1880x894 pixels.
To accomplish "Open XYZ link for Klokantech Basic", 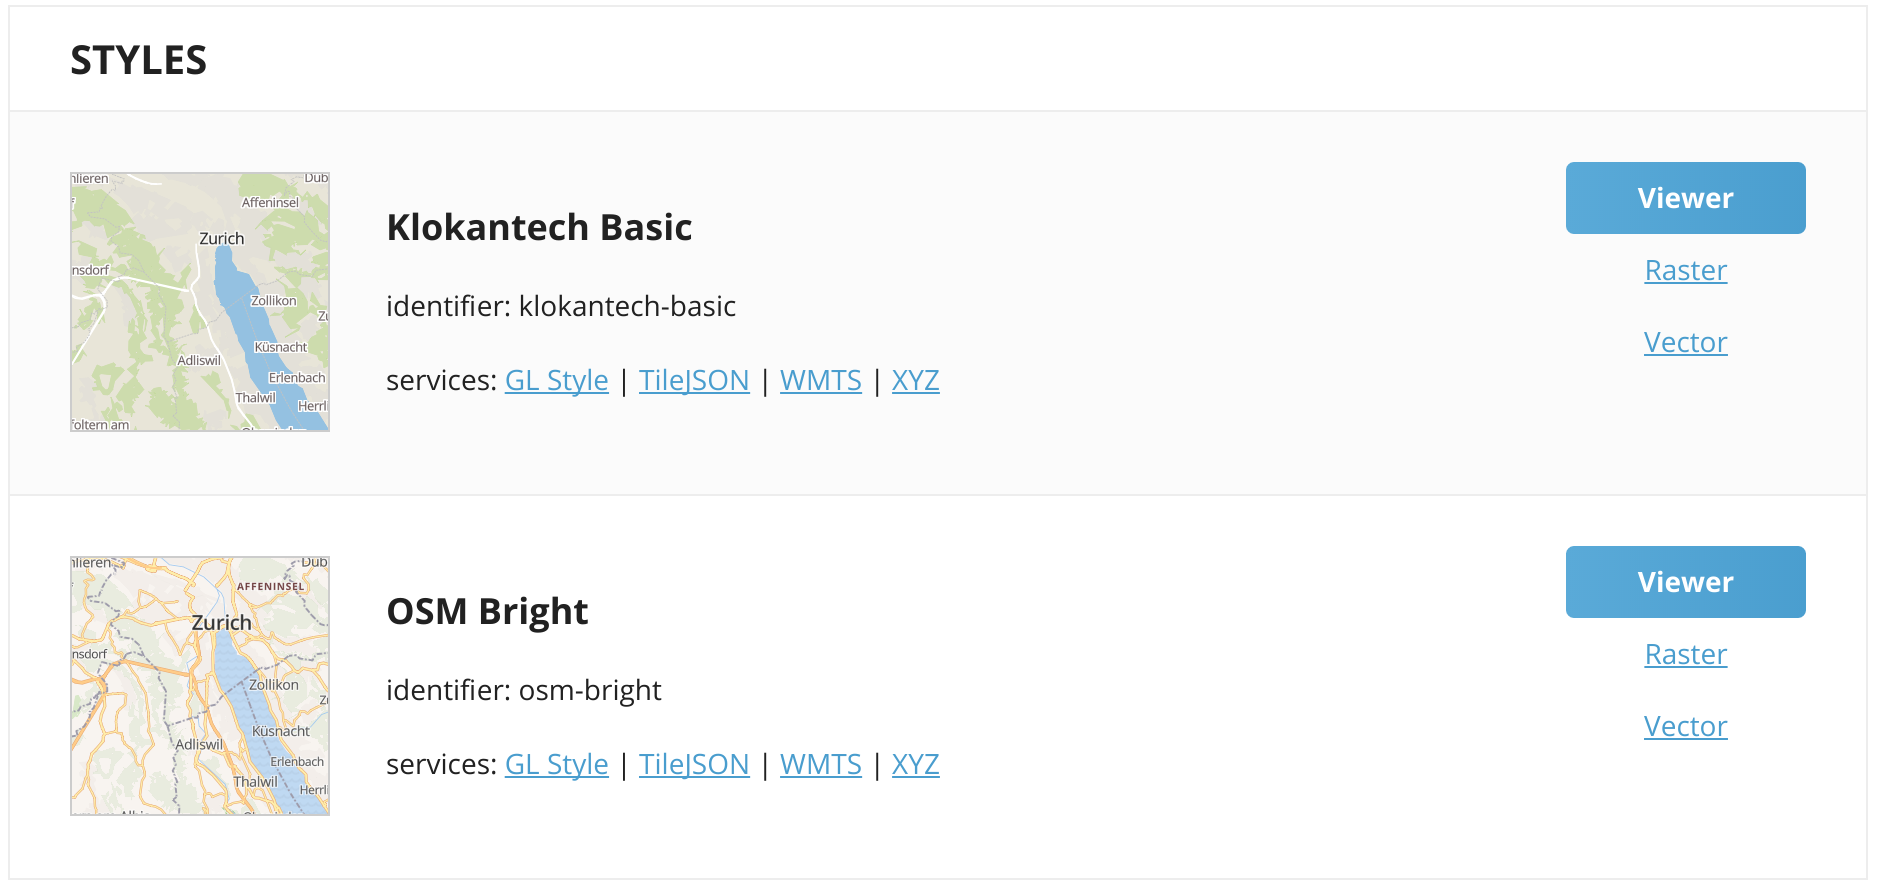I will pyautogui.click(x=915, y=380).
